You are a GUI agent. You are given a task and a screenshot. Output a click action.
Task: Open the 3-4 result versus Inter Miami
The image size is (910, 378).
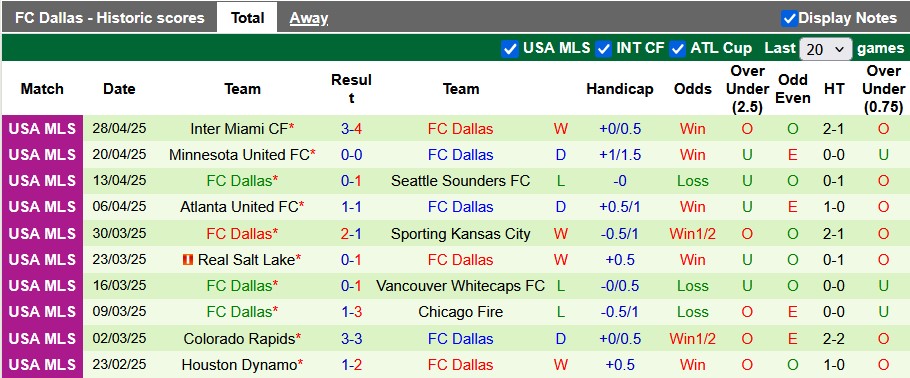[x=351, y=129]
